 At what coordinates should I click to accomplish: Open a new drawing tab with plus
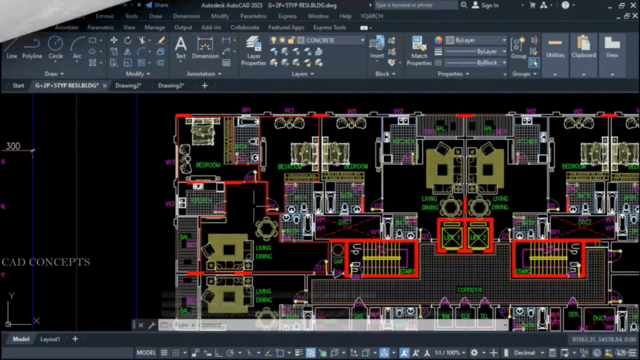(x=204, y=85)
